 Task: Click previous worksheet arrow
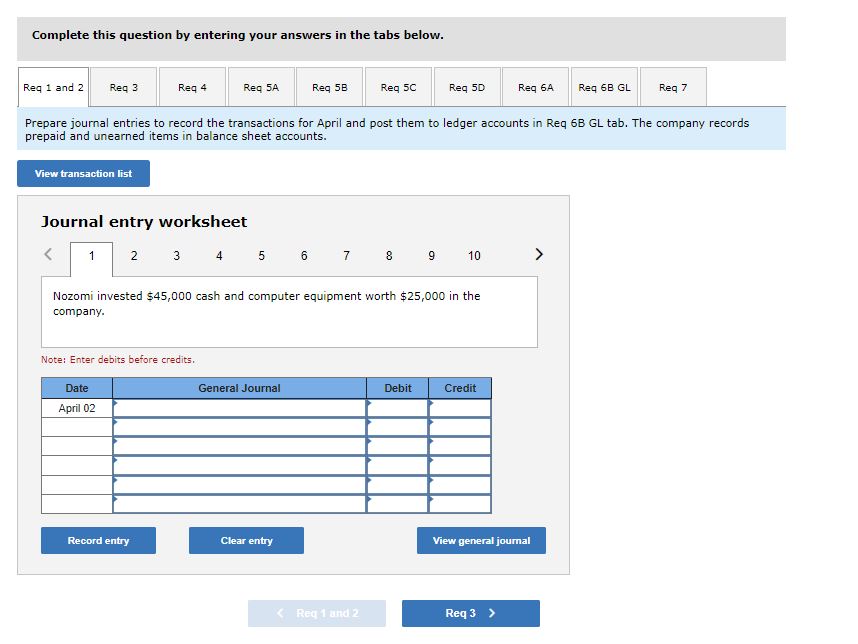tap(48, 254)
